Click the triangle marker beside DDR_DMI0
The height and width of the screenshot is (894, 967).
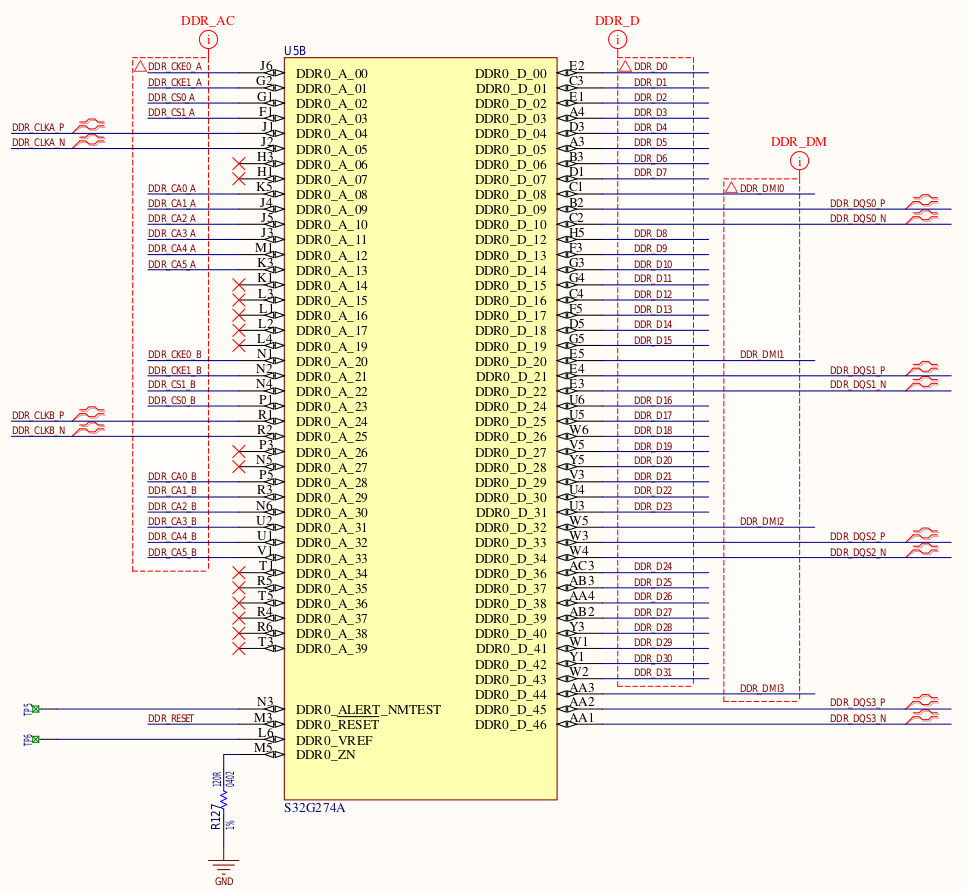click(x=731, y=187)
